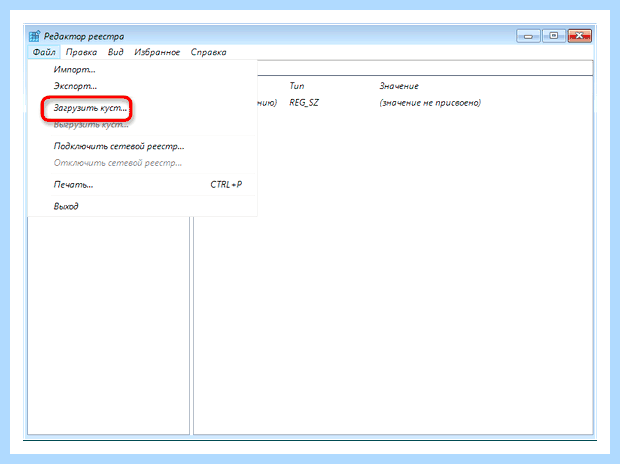
Task: Select Загрузить куст... menu entry
Action: [142, 108]
